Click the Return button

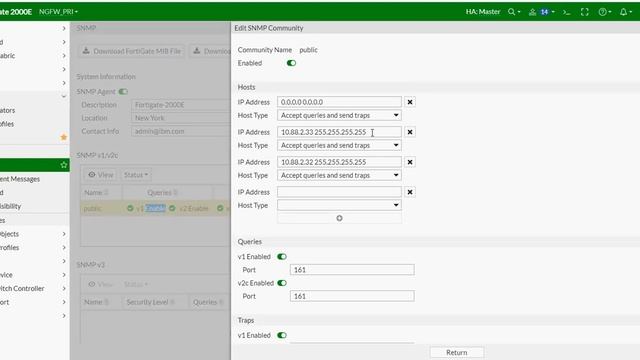coord(457,352)
